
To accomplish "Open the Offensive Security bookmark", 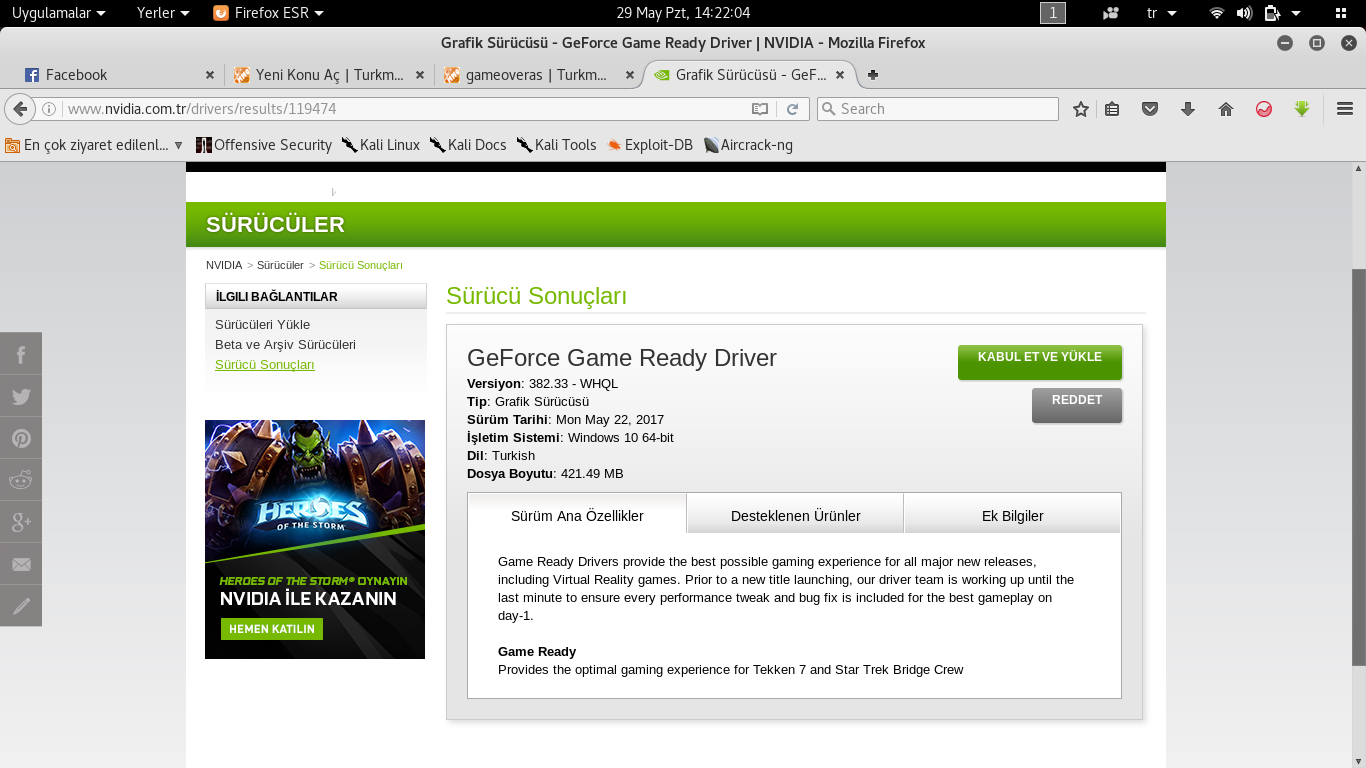I will click(x=264, y=145).
